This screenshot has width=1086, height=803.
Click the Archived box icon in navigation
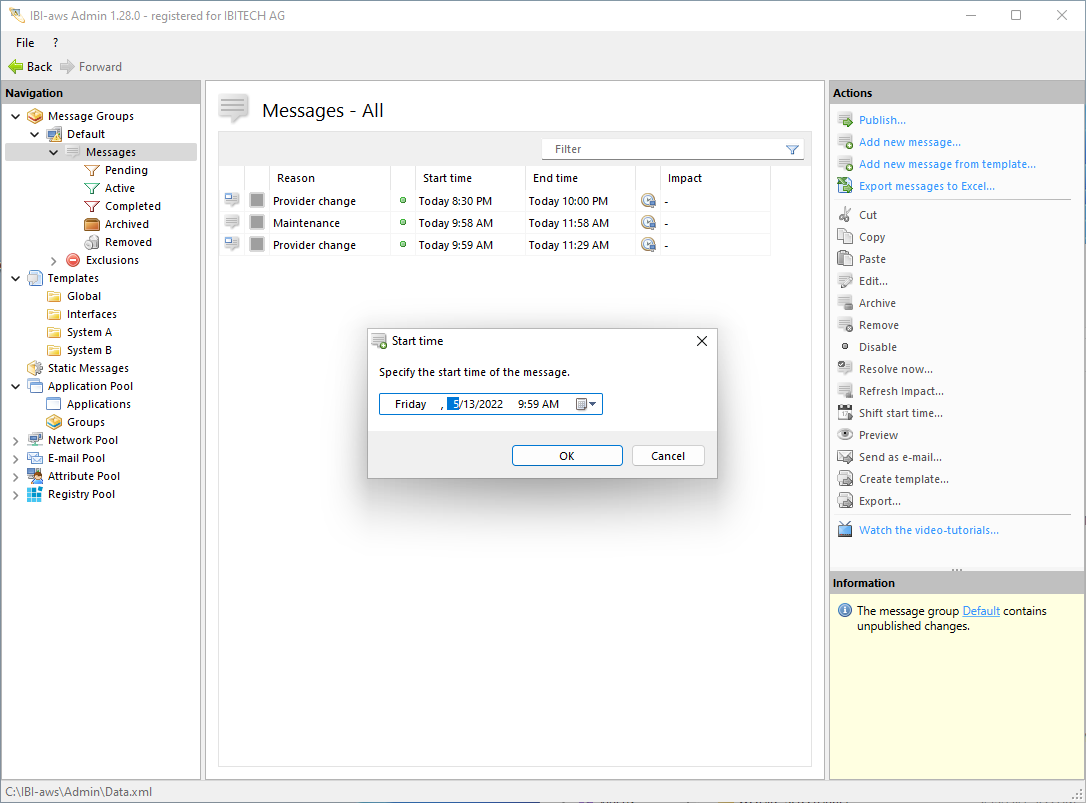coord(92,224)
